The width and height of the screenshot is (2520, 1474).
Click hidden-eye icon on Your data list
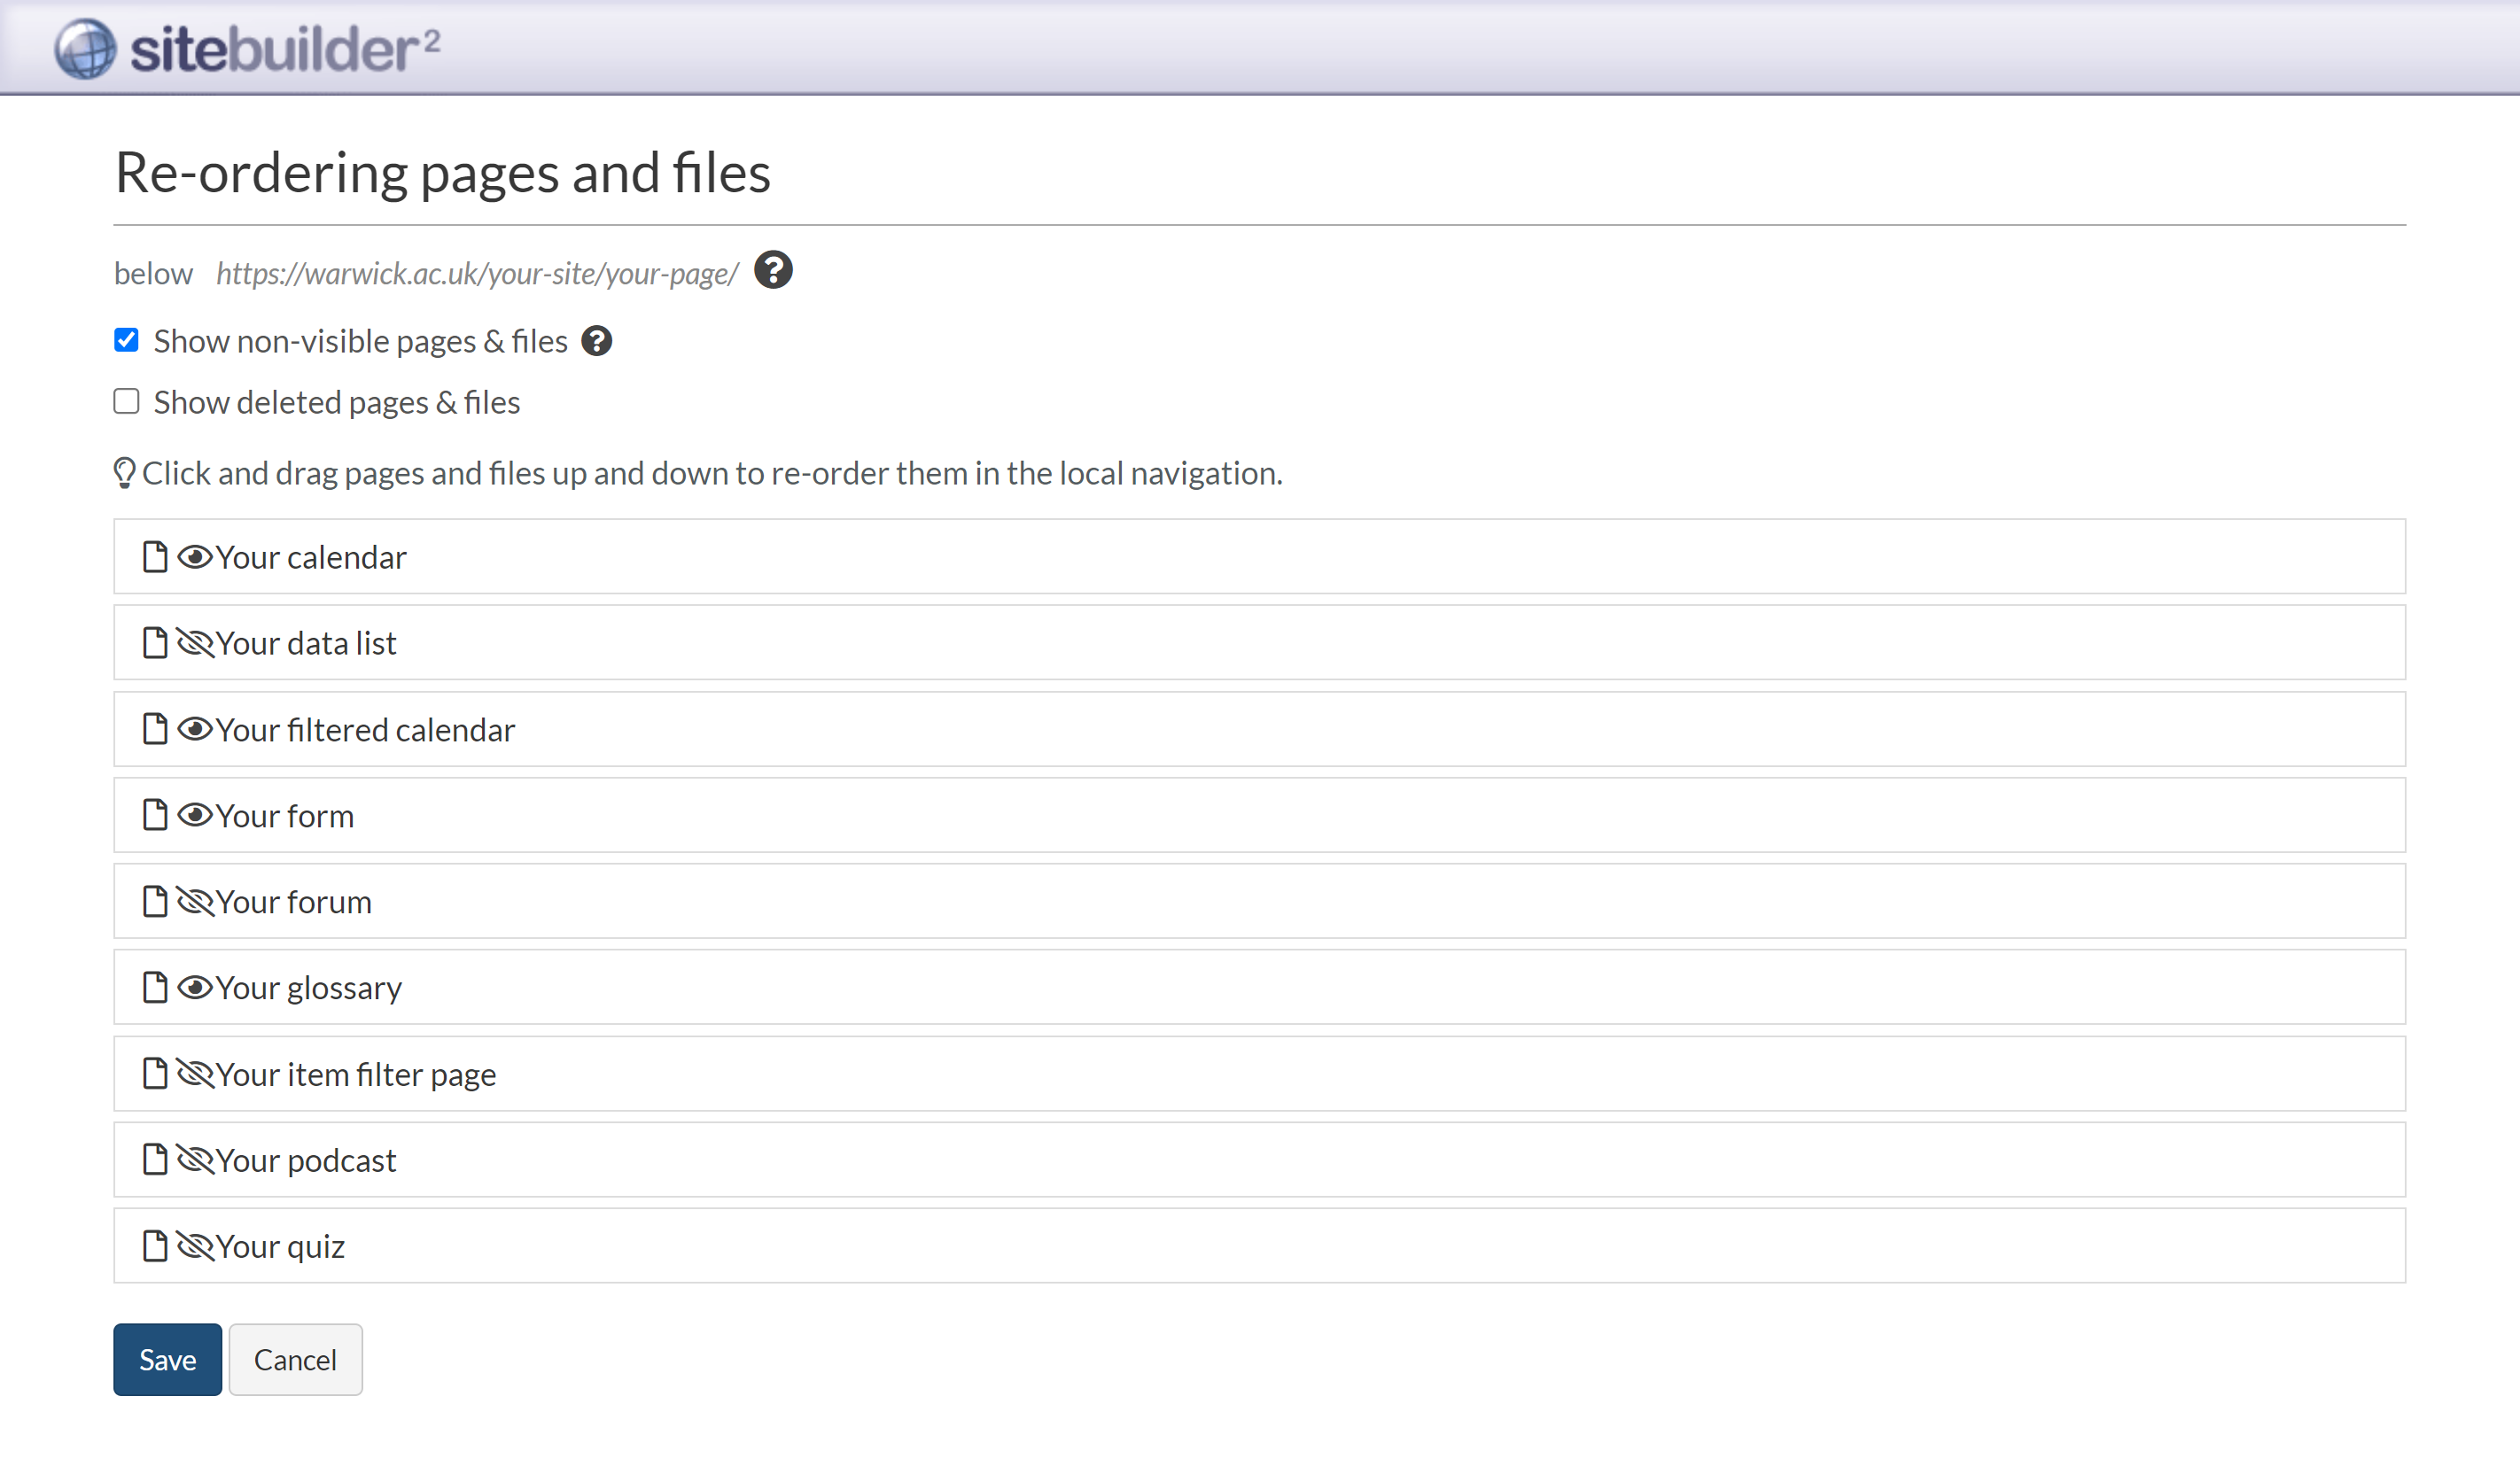(x=195, y=643)
